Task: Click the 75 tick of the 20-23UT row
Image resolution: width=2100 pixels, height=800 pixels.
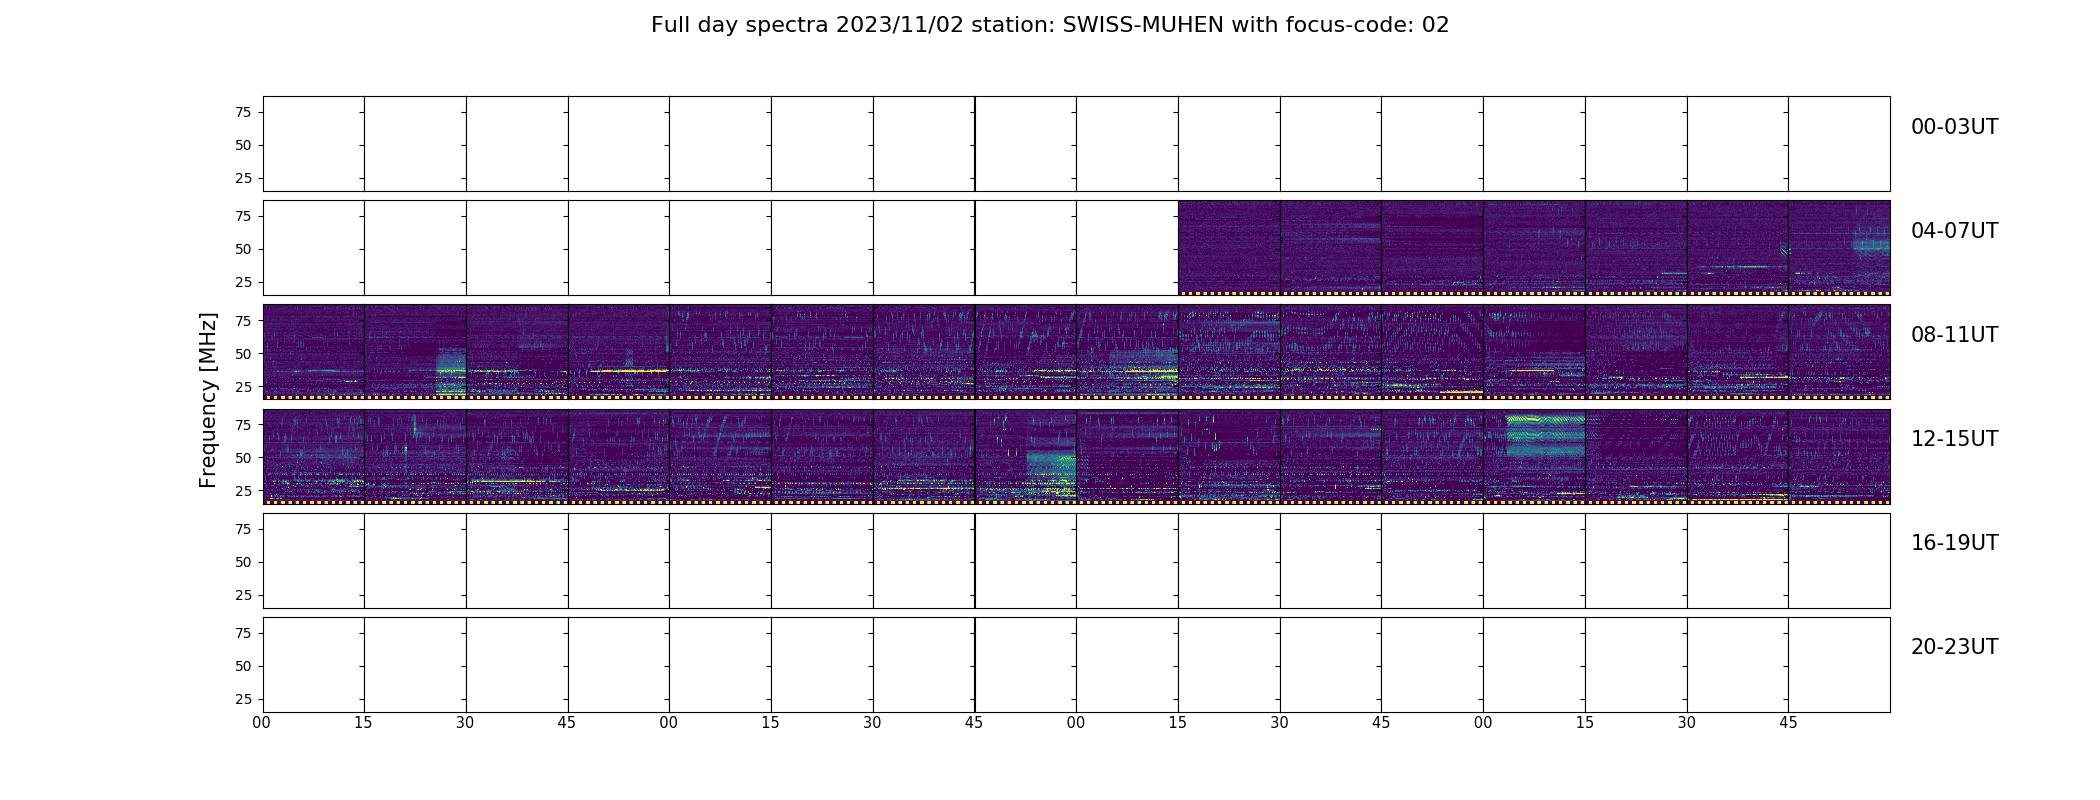Action: (243, 633)
